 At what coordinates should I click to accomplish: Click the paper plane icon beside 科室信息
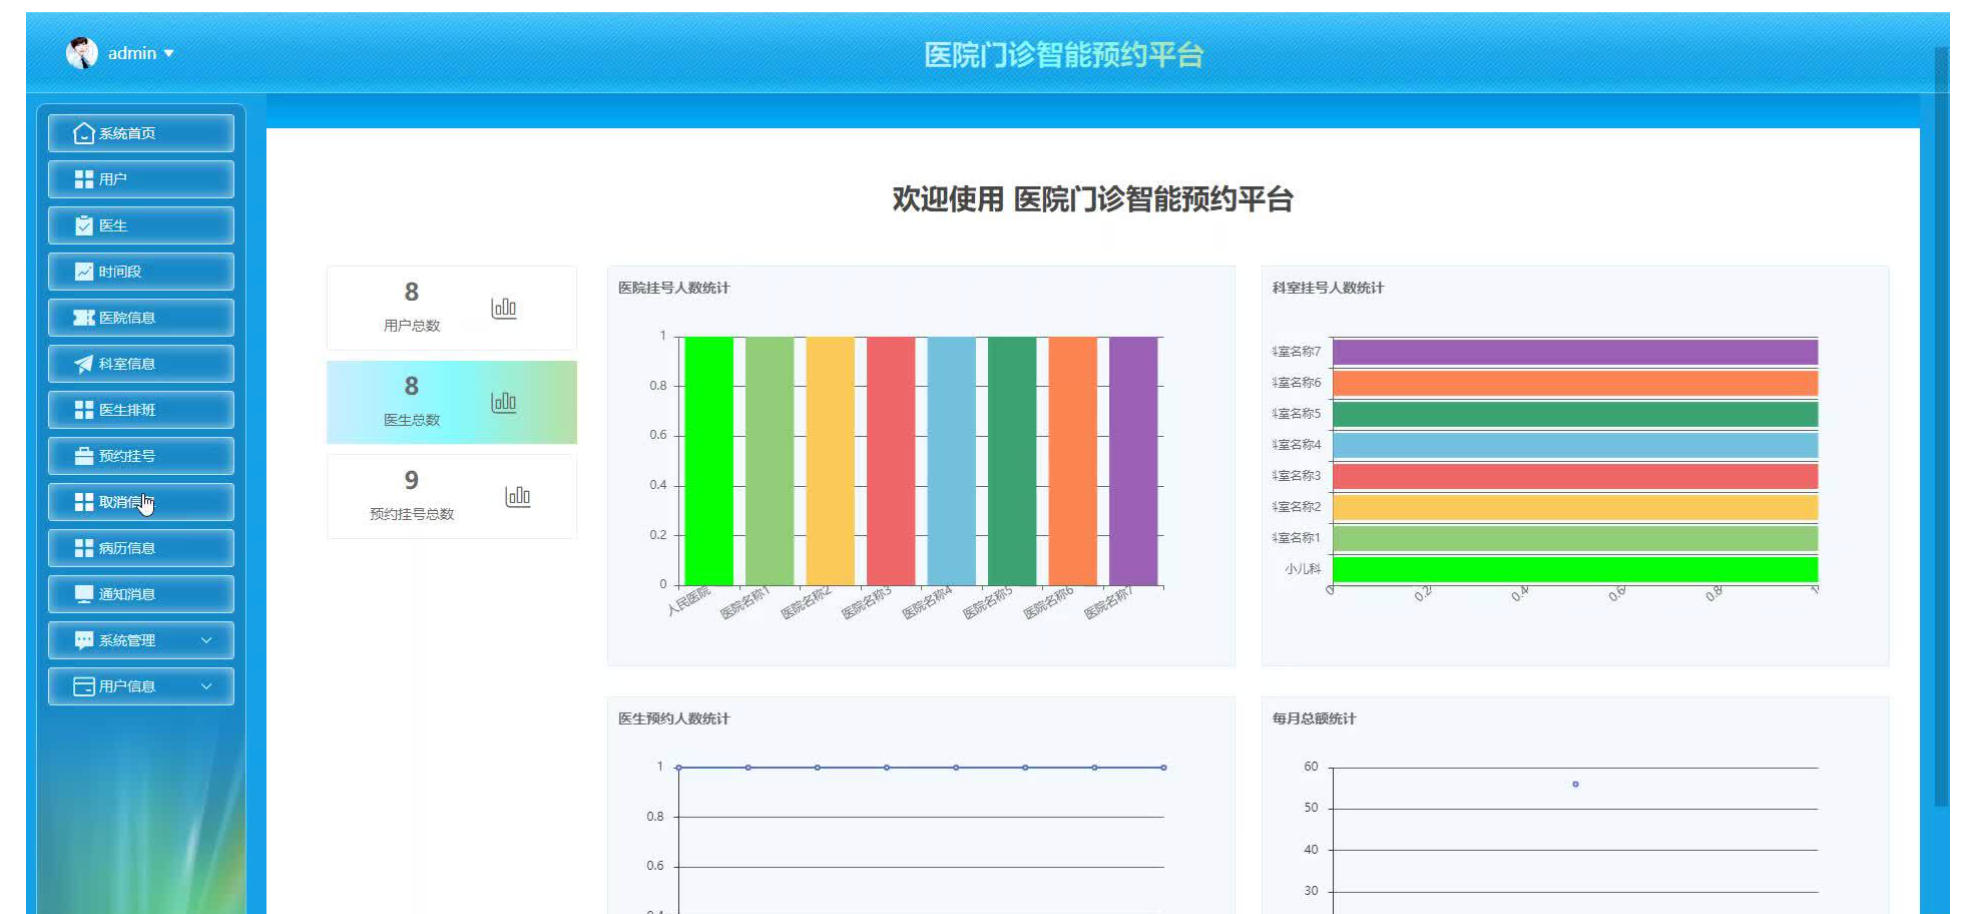tap(84, 364)
